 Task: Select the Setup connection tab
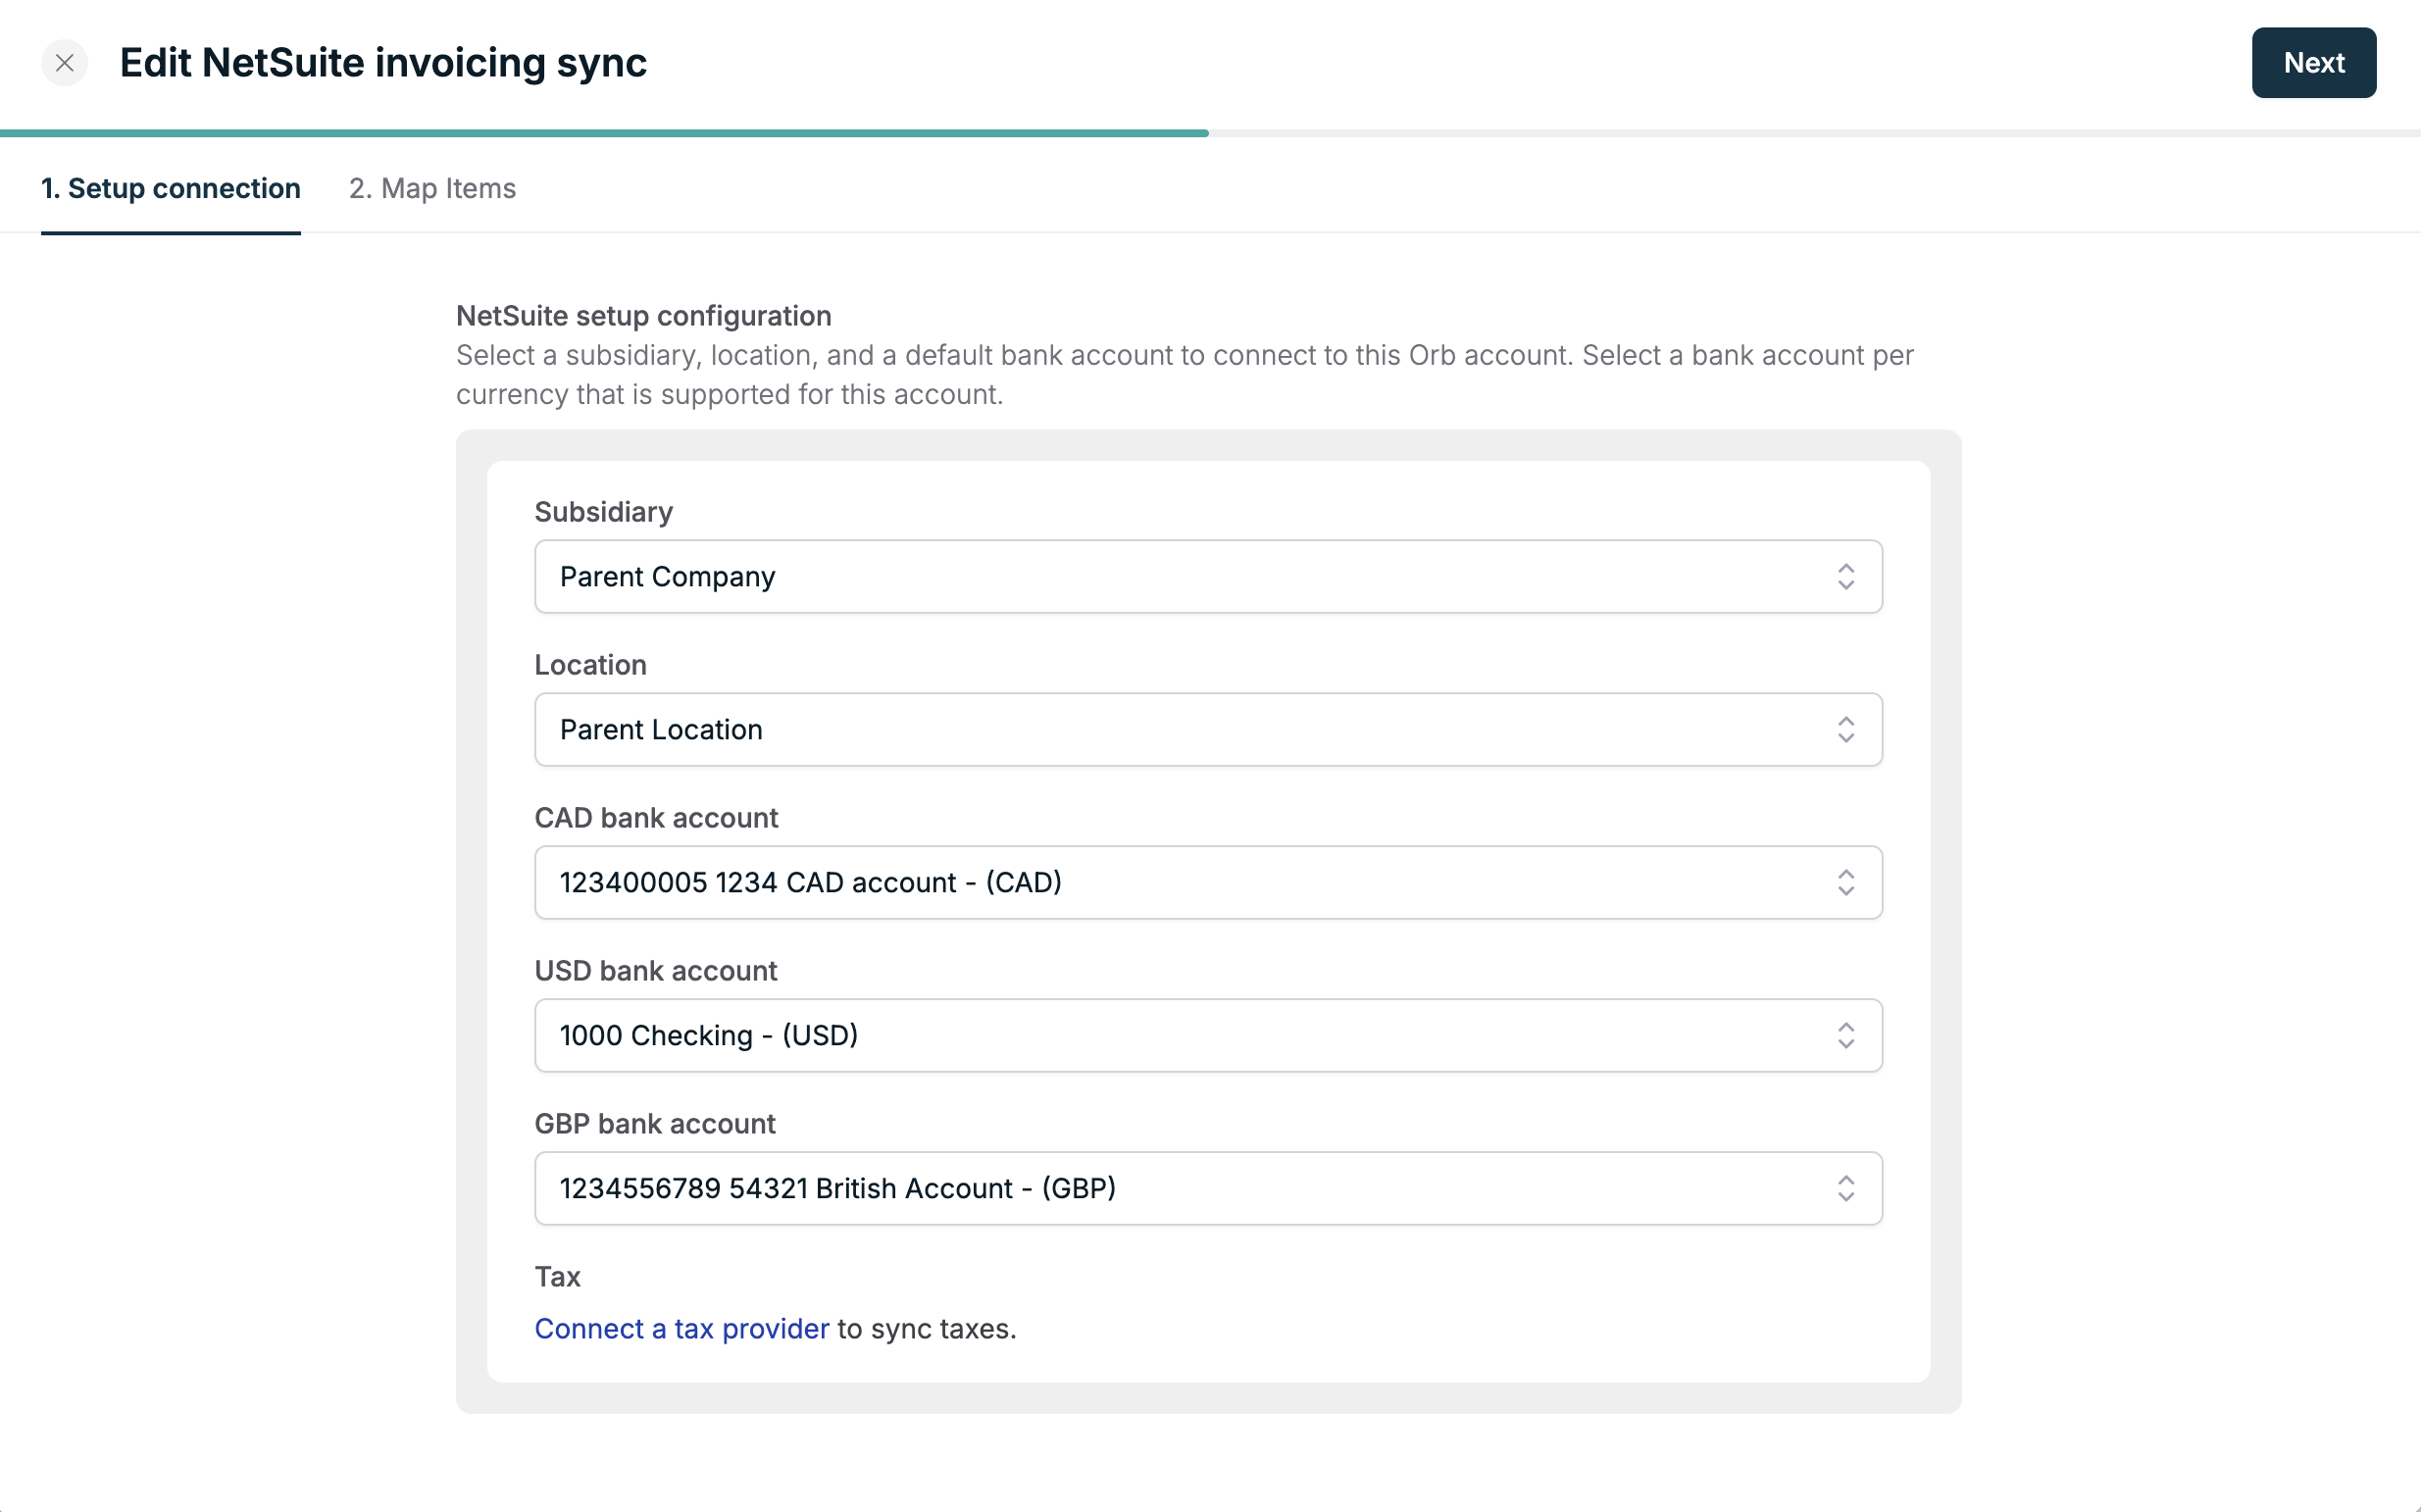tap(171, 188)
